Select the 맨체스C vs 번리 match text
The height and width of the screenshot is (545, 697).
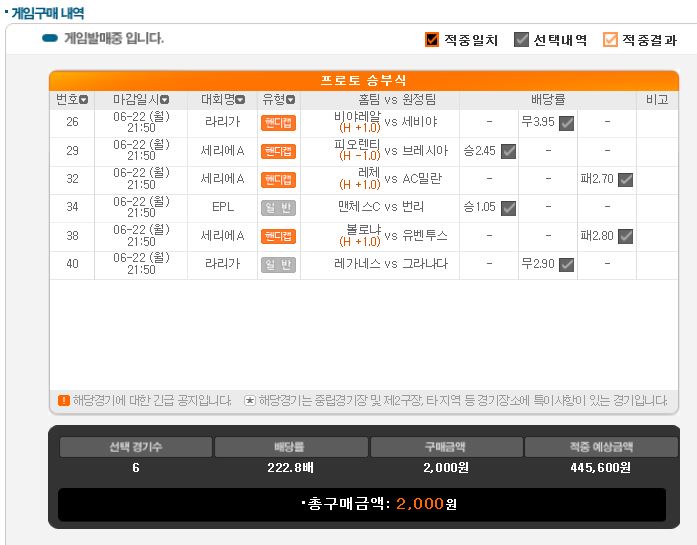click(x=381, y=207)
